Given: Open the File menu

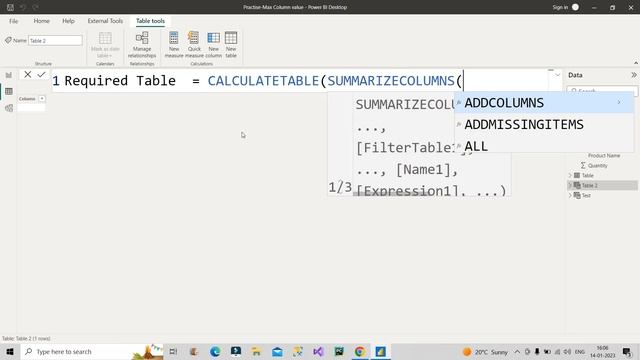Looking at the screenshot, I should pos(13,21).
